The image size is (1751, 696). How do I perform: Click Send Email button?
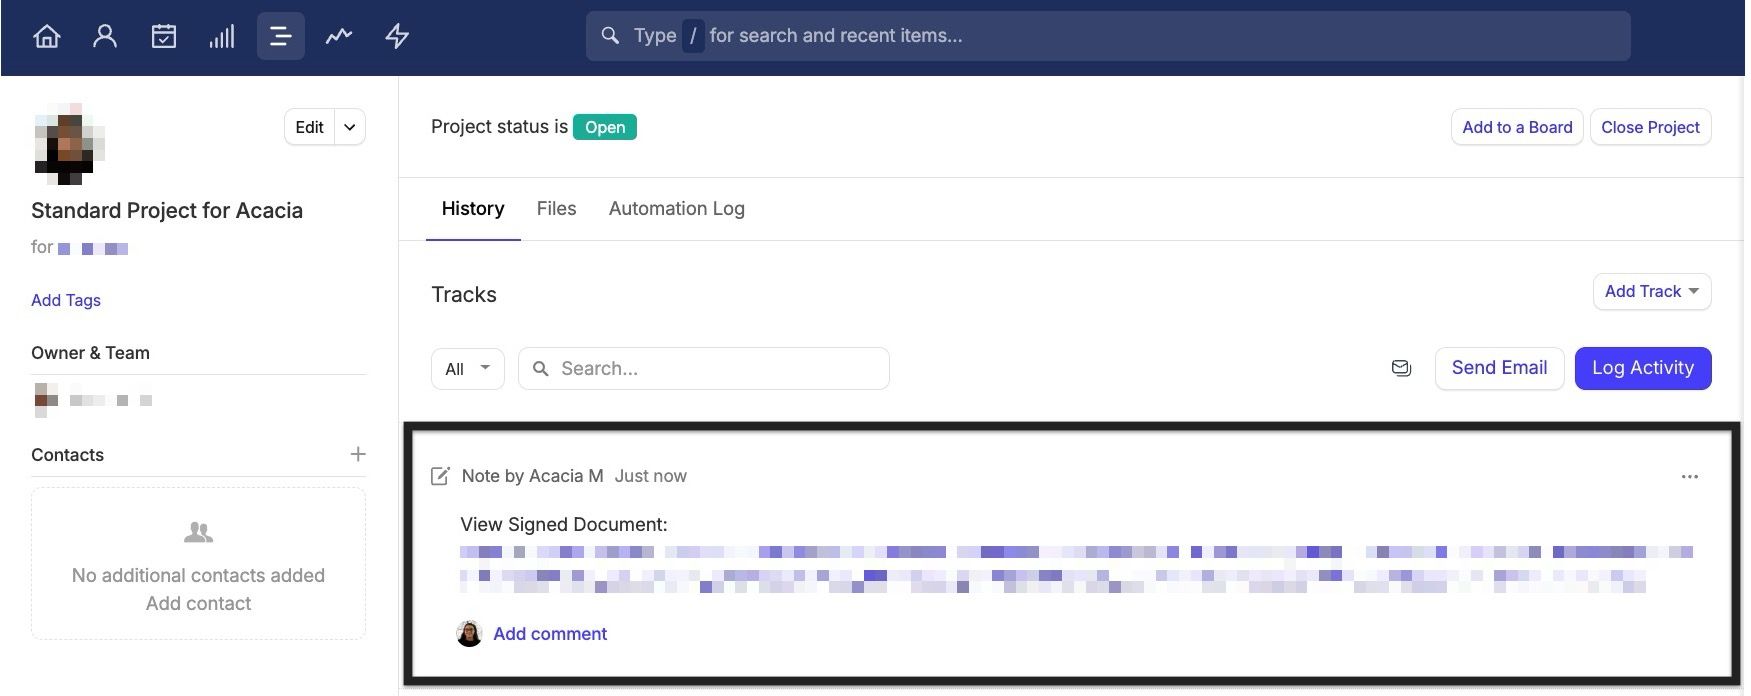(1499, 368)
